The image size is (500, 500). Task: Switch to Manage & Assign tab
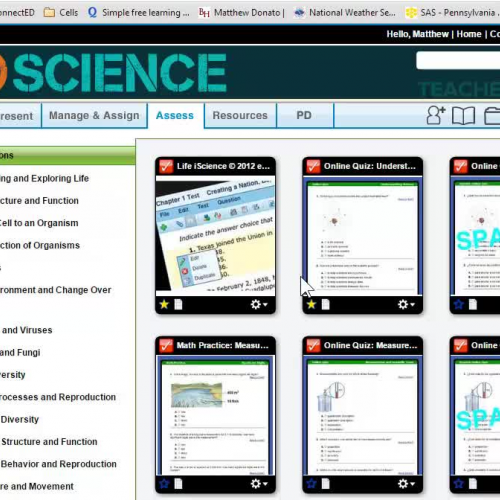click(x=94, y=115)
